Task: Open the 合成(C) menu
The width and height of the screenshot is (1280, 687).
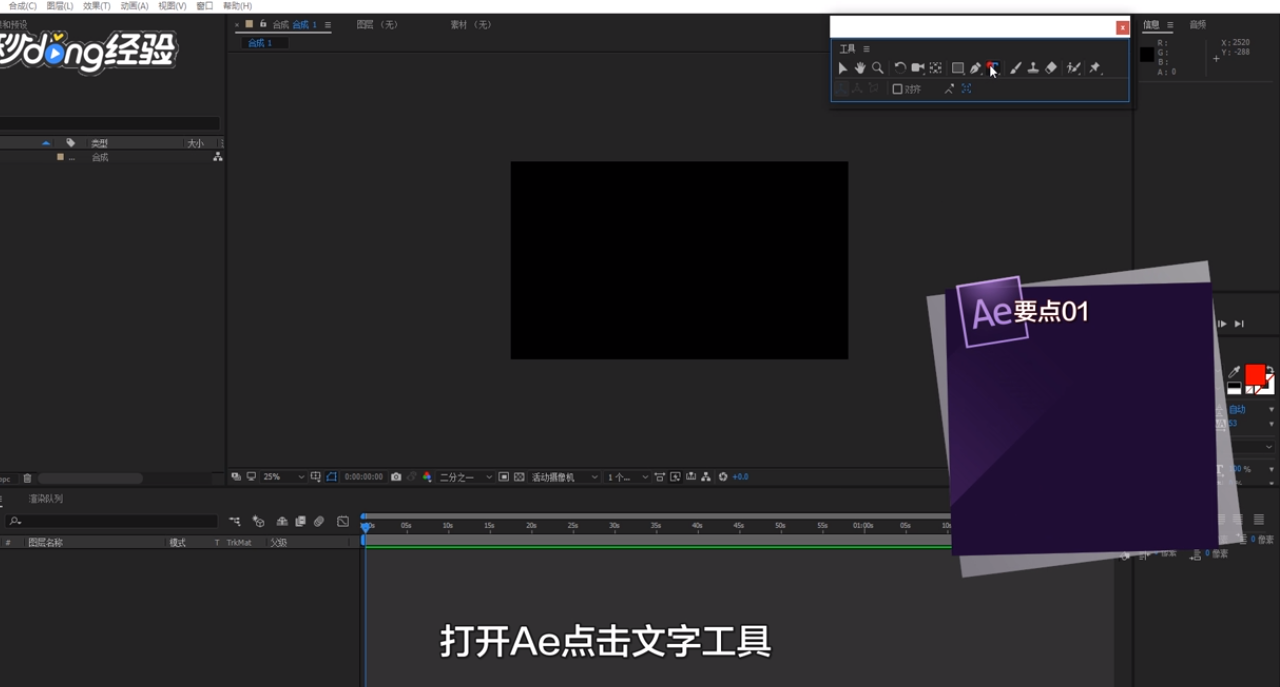Action: pos(22,6)
